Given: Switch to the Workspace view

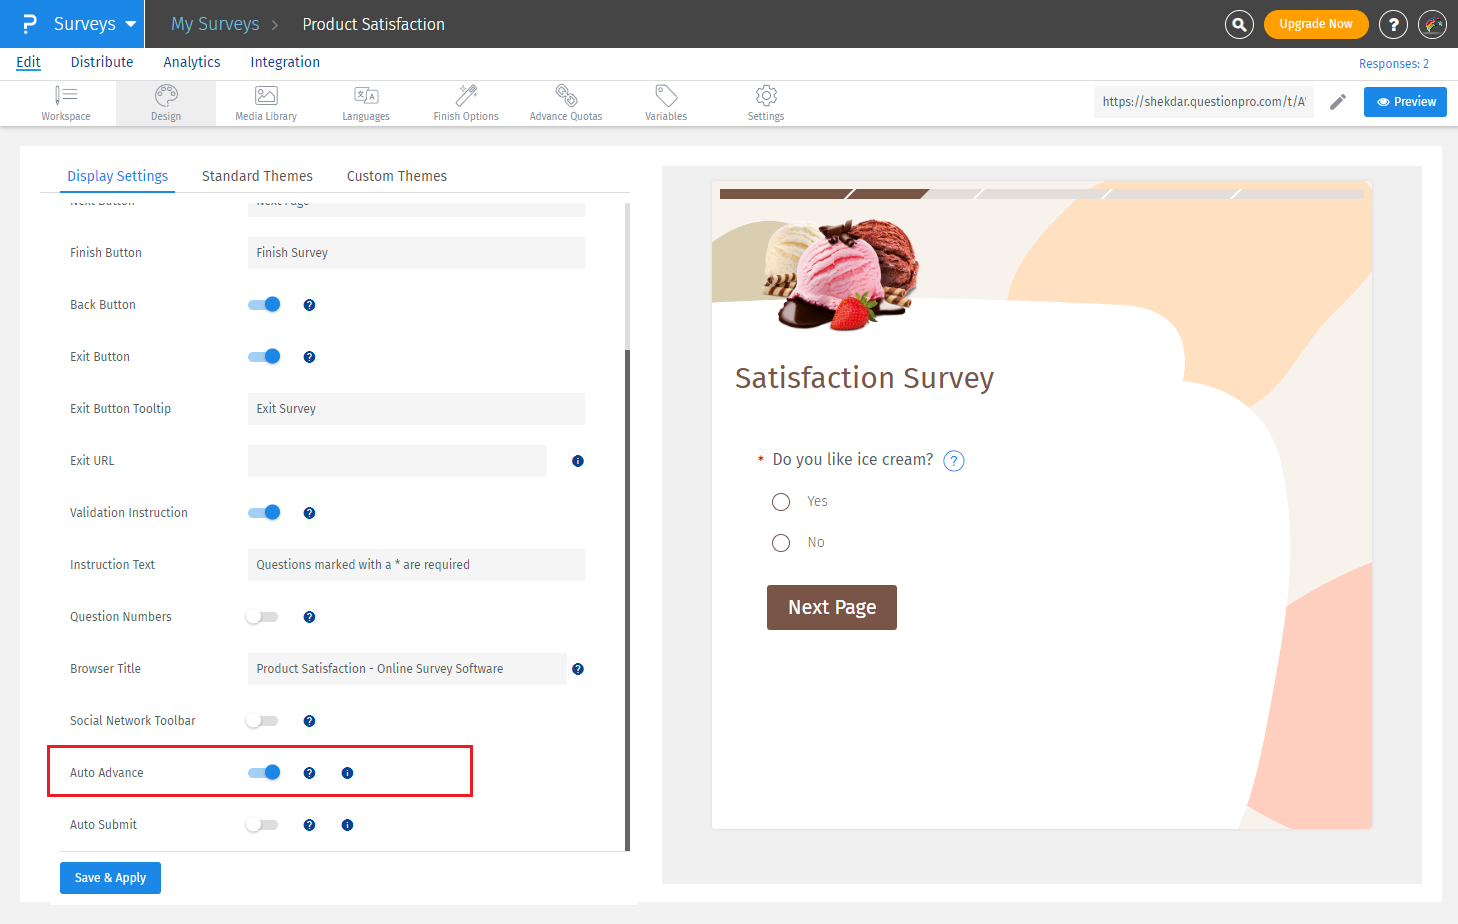Looking at the screenshot, I should 66,102.
